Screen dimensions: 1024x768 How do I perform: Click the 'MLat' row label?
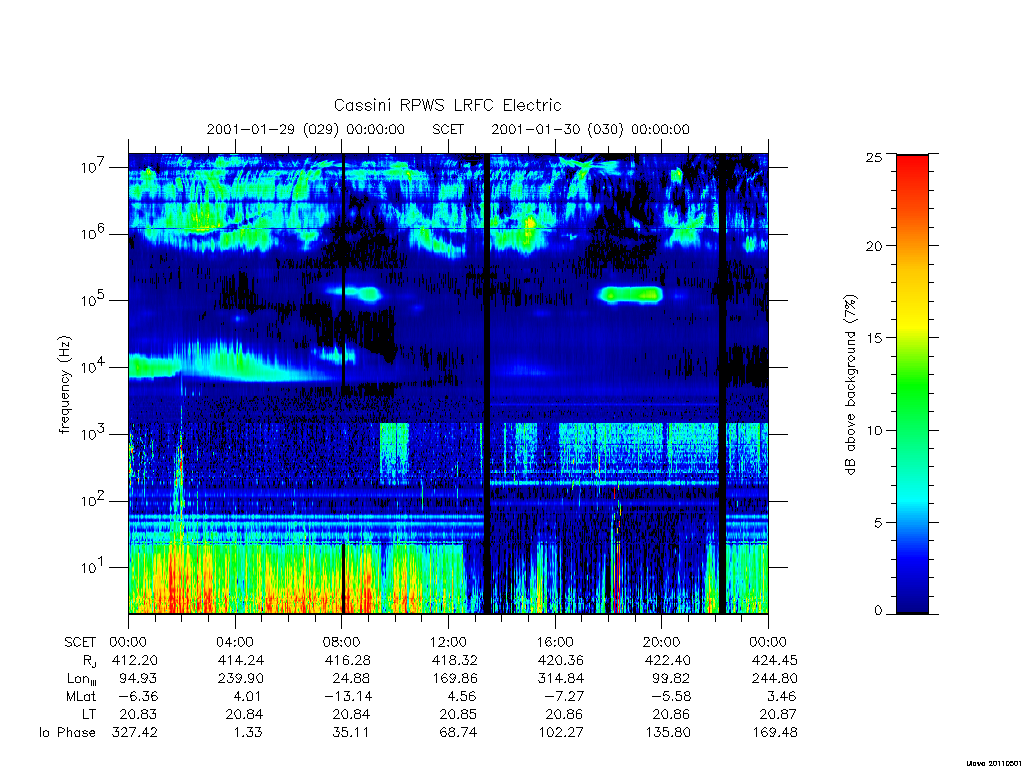(x=80, y=696)
